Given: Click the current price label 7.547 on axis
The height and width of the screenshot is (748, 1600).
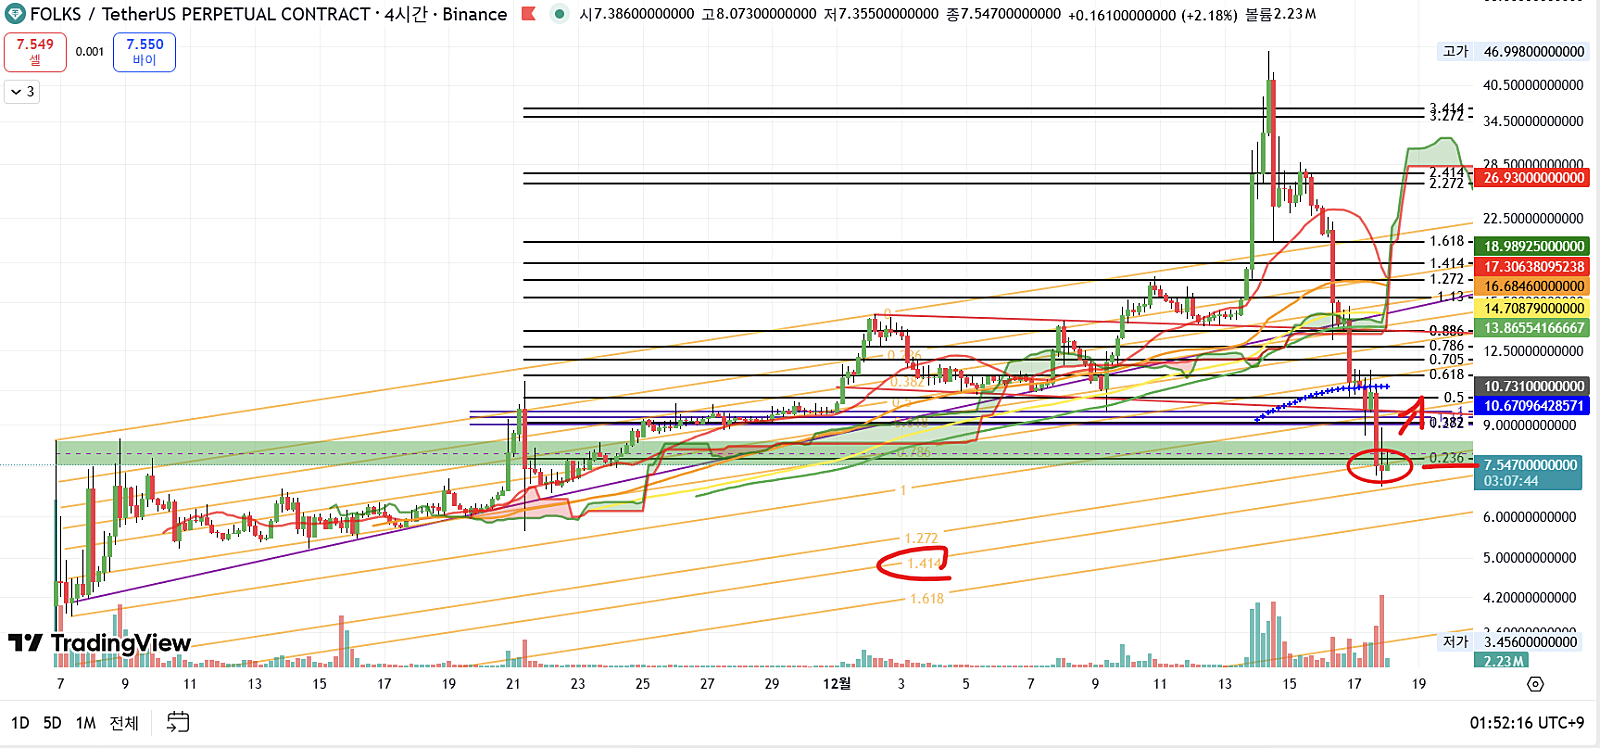Looking at the screenshot, I should pos(1529,465).
